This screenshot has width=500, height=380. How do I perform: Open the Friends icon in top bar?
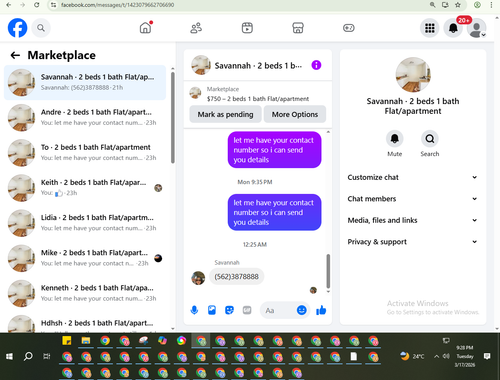tap(196, 28)
